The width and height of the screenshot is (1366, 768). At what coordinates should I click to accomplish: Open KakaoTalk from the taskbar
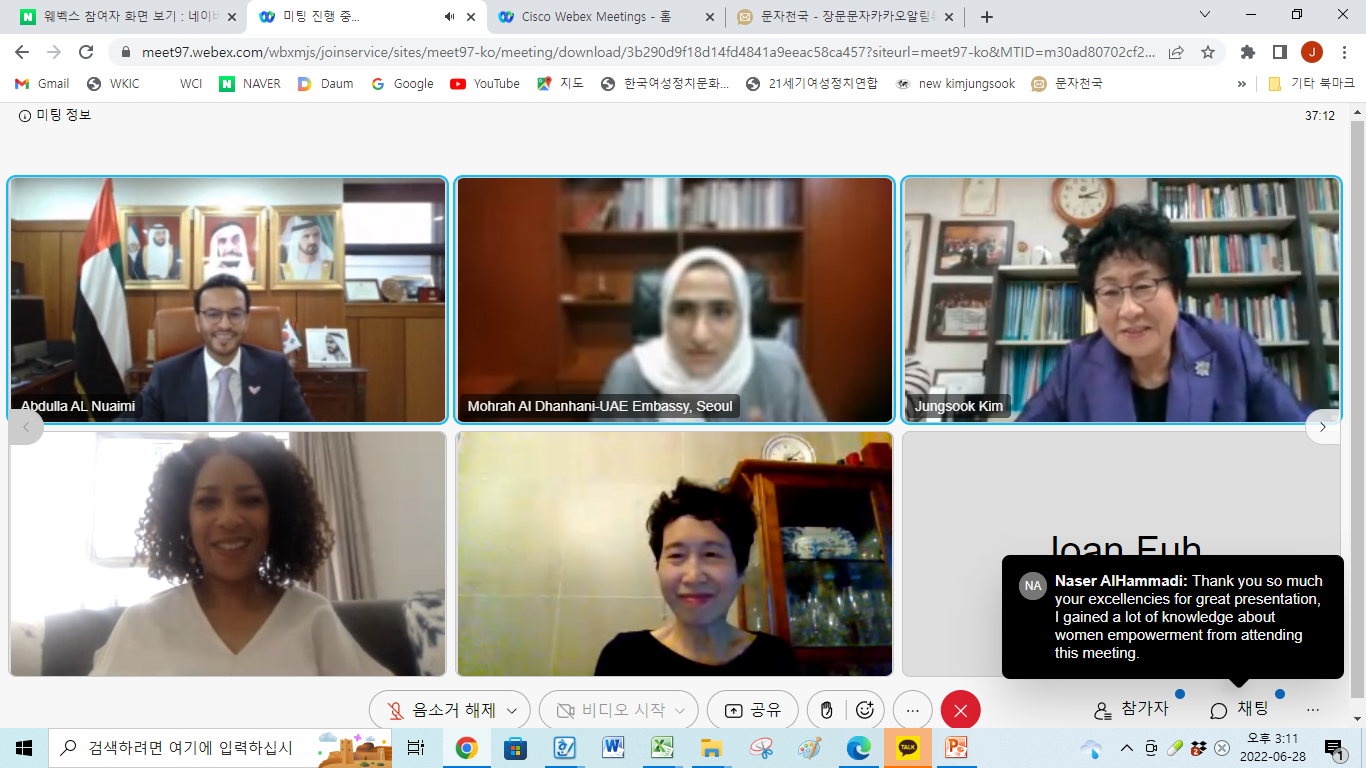point(907,748)
